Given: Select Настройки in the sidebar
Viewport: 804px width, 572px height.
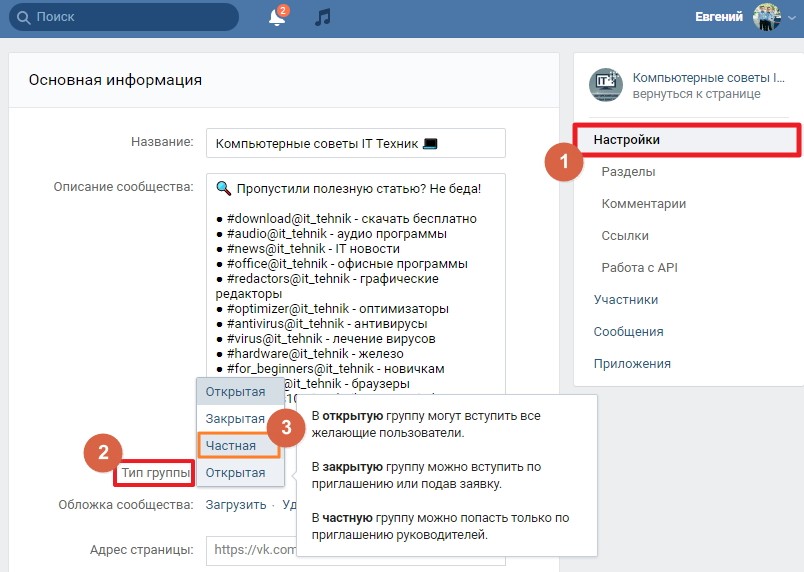Looking at the screenshot, I should 687,139.
